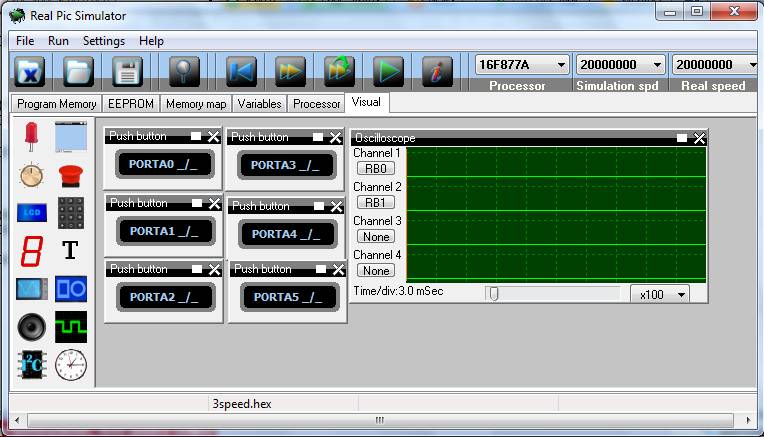Click the fast-forward step toolbar icon
Viewport: 764px width, 437px height.
[x=290, y=72]
